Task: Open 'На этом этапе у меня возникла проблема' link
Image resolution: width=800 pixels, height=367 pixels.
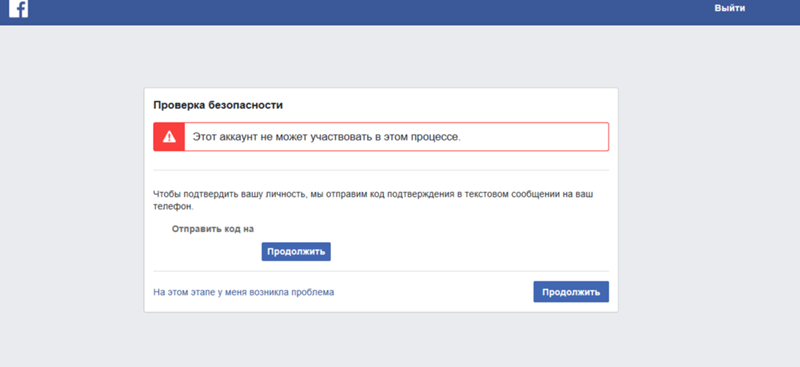Action: tap(244, 292)
